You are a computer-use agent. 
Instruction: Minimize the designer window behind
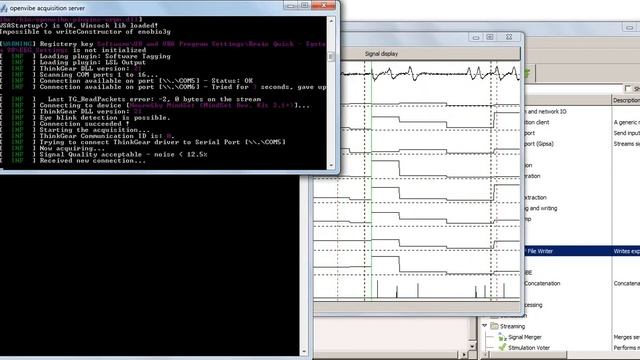pos(629,28)
